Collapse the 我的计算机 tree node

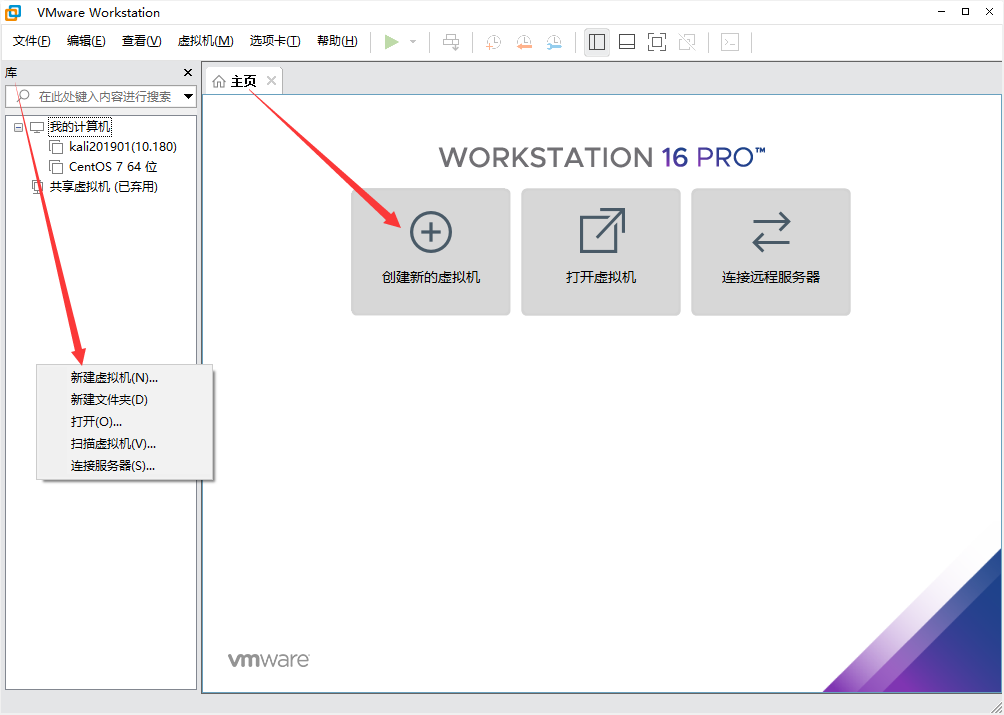coord(19,127)
